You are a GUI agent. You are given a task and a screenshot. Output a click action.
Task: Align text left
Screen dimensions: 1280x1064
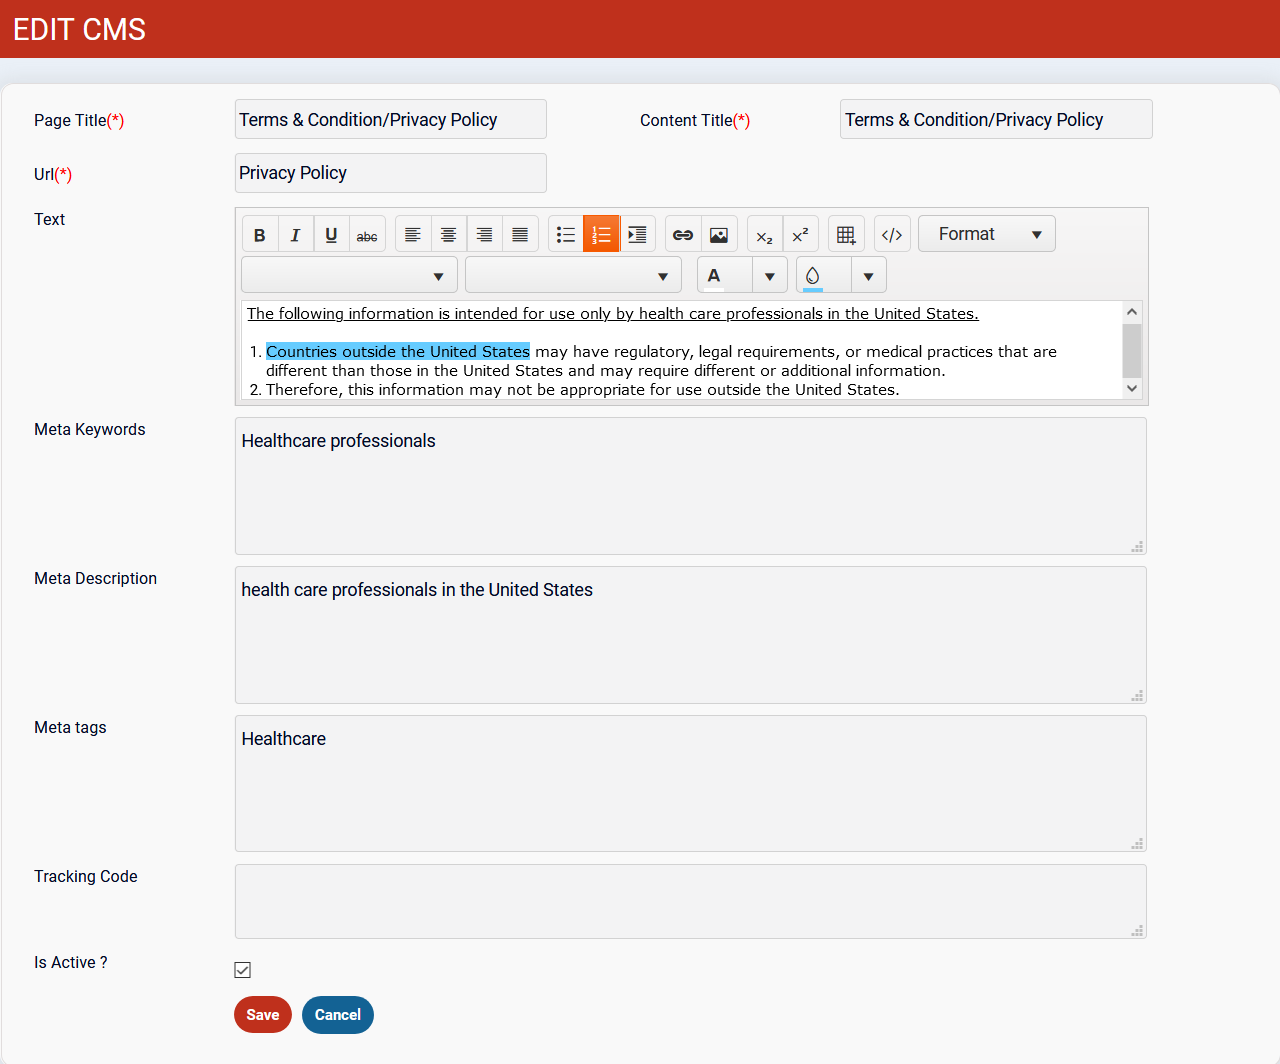click(413, 234)
